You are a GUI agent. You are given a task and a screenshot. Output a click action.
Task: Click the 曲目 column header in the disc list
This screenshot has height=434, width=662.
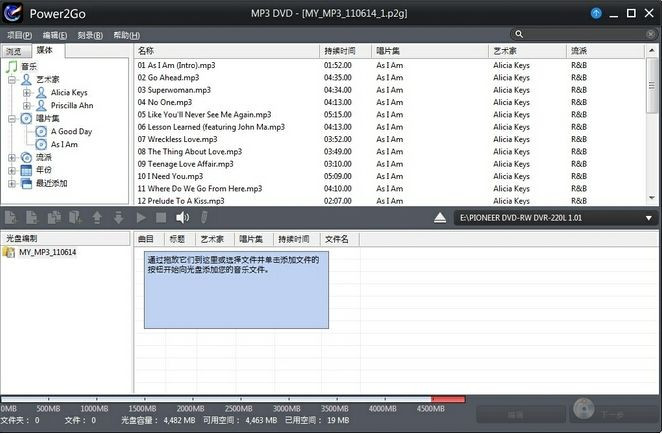[149, 239]
